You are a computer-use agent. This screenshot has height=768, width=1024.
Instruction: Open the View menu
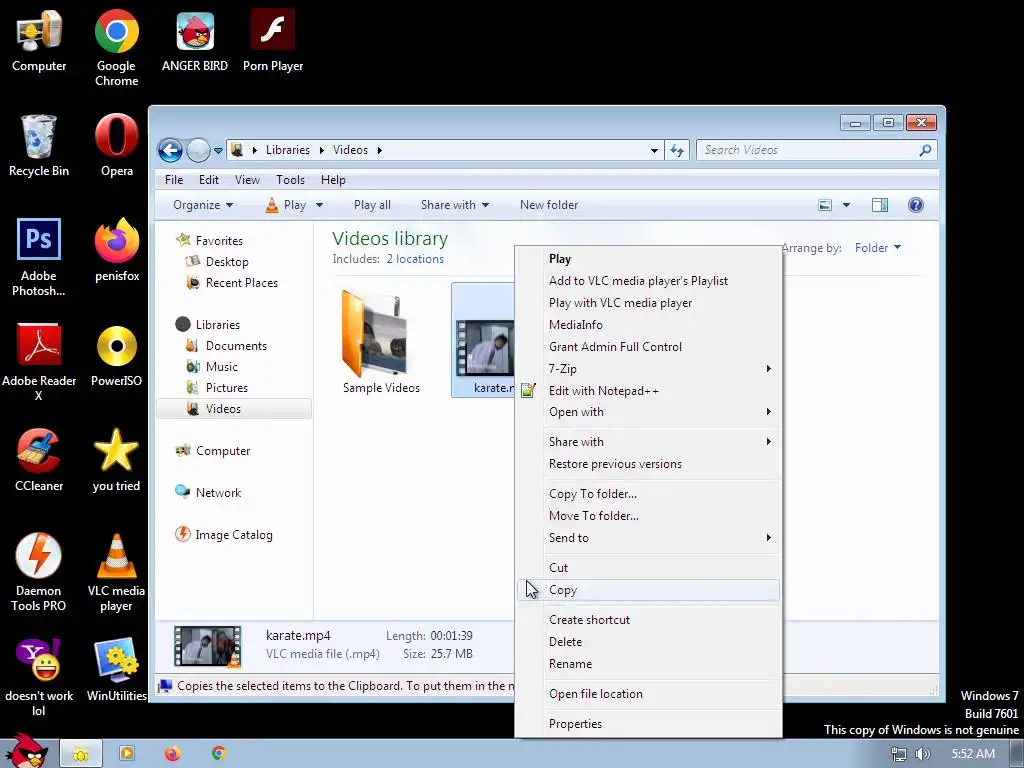[248, 180]
